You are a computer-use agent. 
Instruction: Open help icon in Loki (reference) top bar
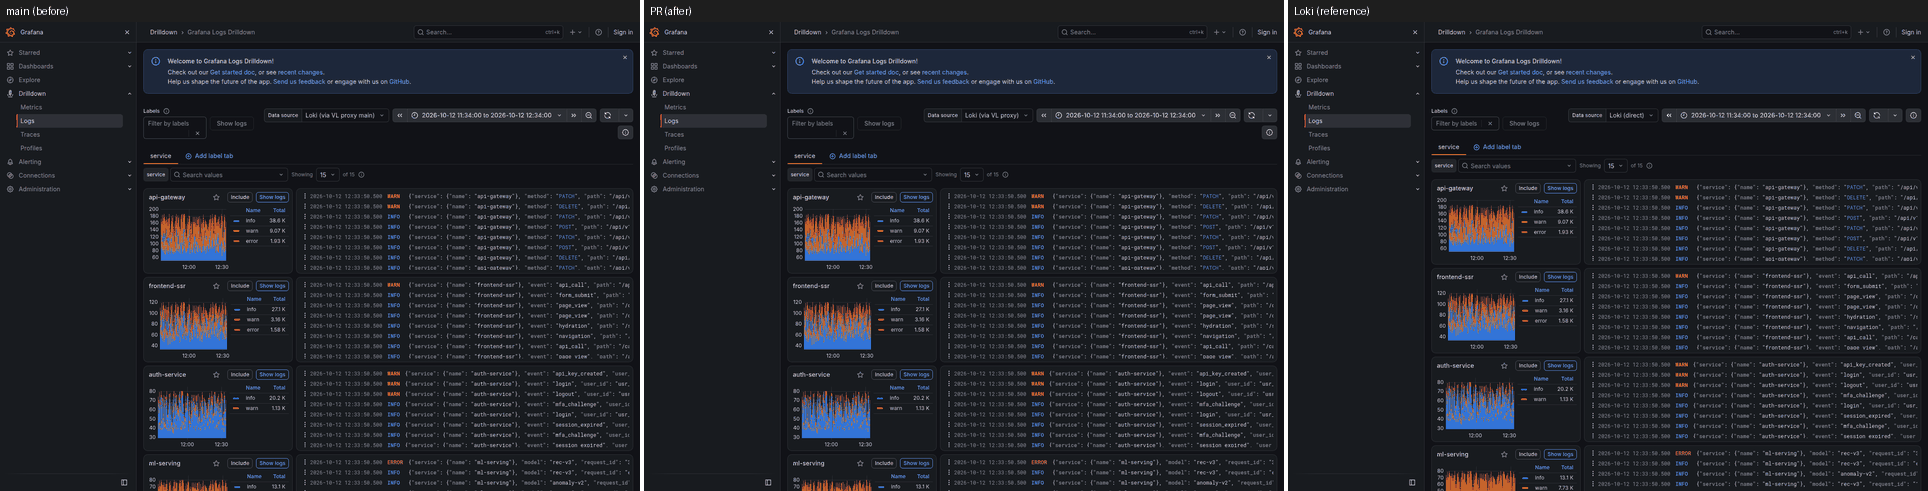(x=1886, y=32)
